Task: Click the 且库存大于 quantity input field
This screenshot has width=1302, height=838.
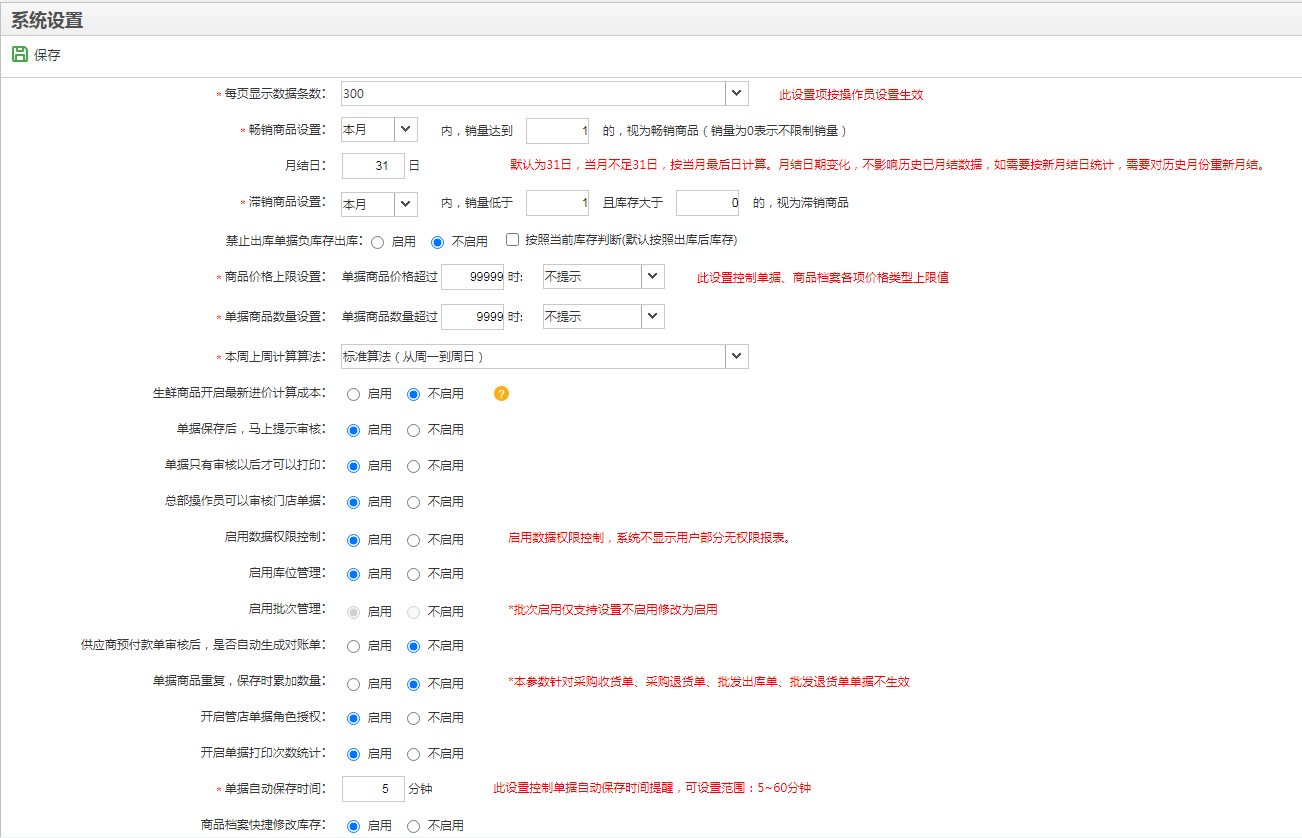Action: click(x=706, y=203)
